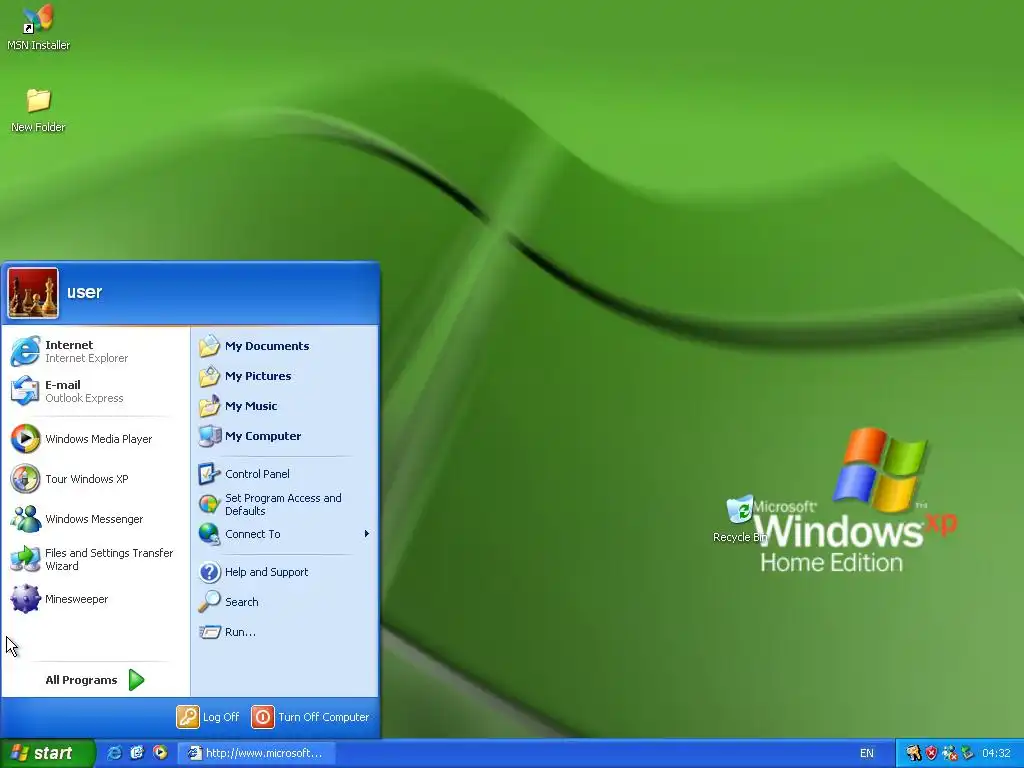The width and height of the screenshot is (1024, 768).
Task: Open Windows Media Player in Start menu
Action: coord(95,439)
